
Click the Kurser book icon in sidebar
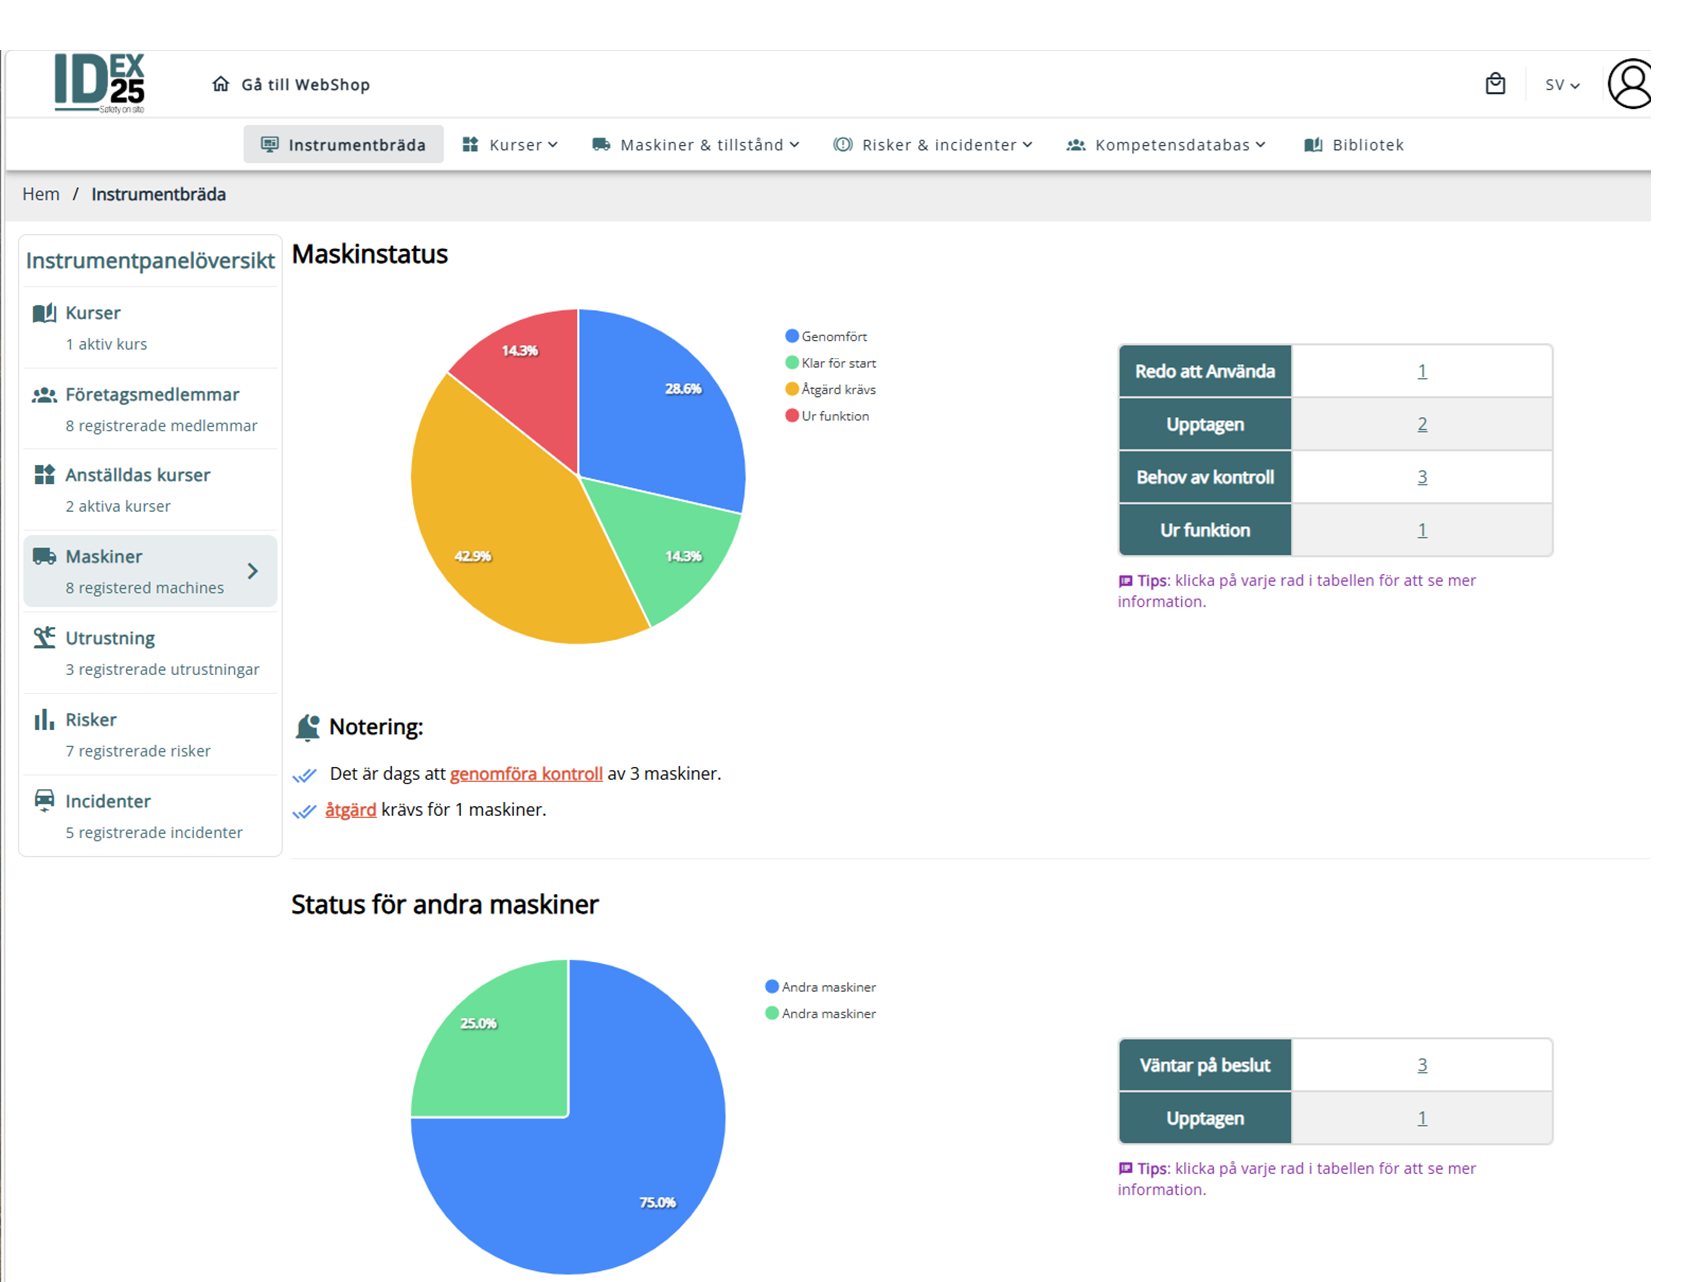(x=44, y=313)
